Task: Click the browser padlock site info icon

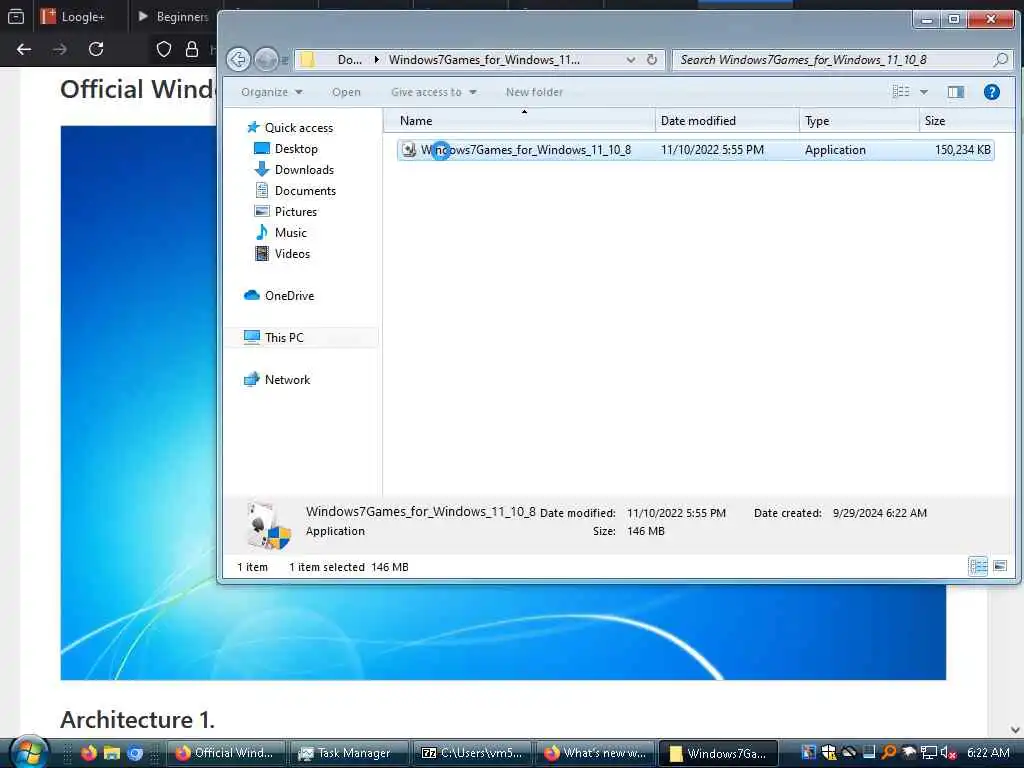Action: [192, 49]
